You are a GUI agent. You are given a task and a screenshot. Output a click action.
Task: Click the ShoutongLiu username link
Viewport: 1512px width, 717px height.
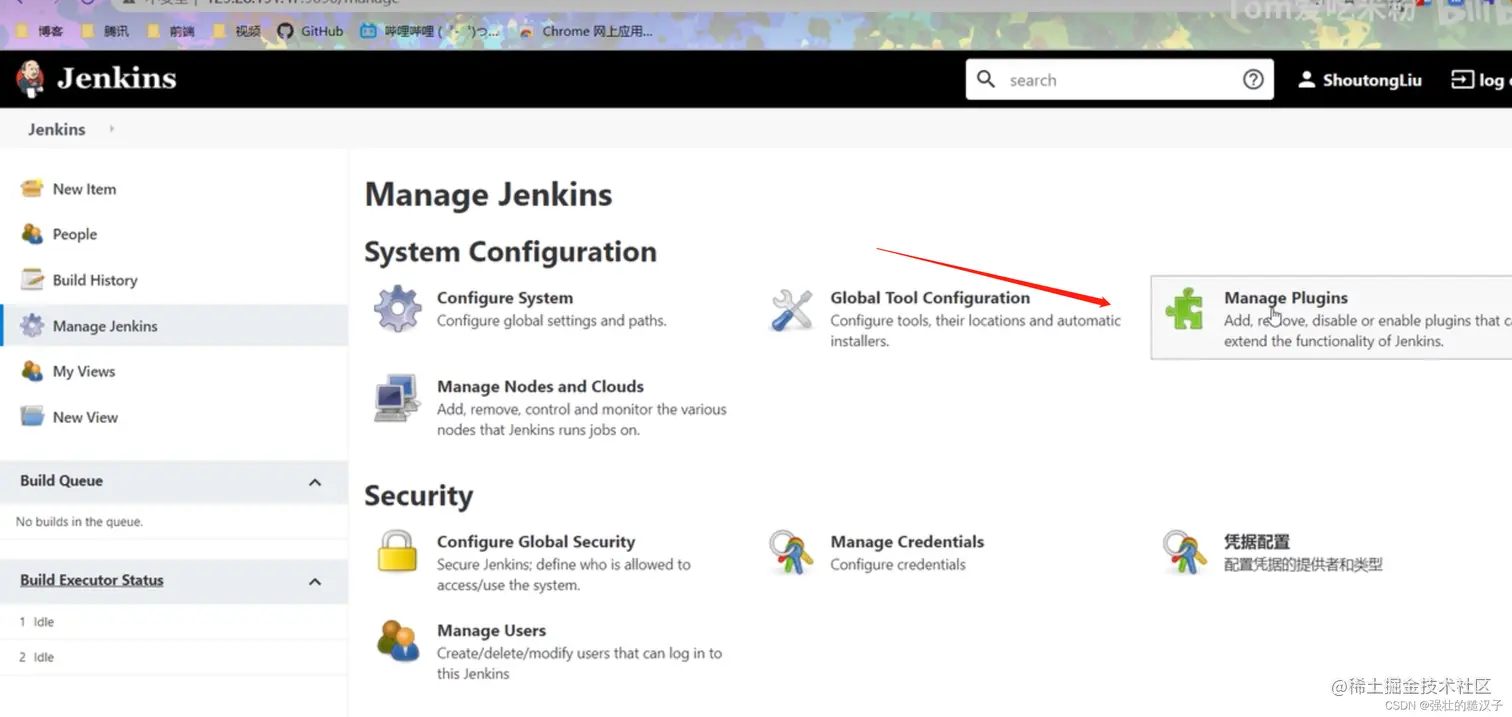1372,80
